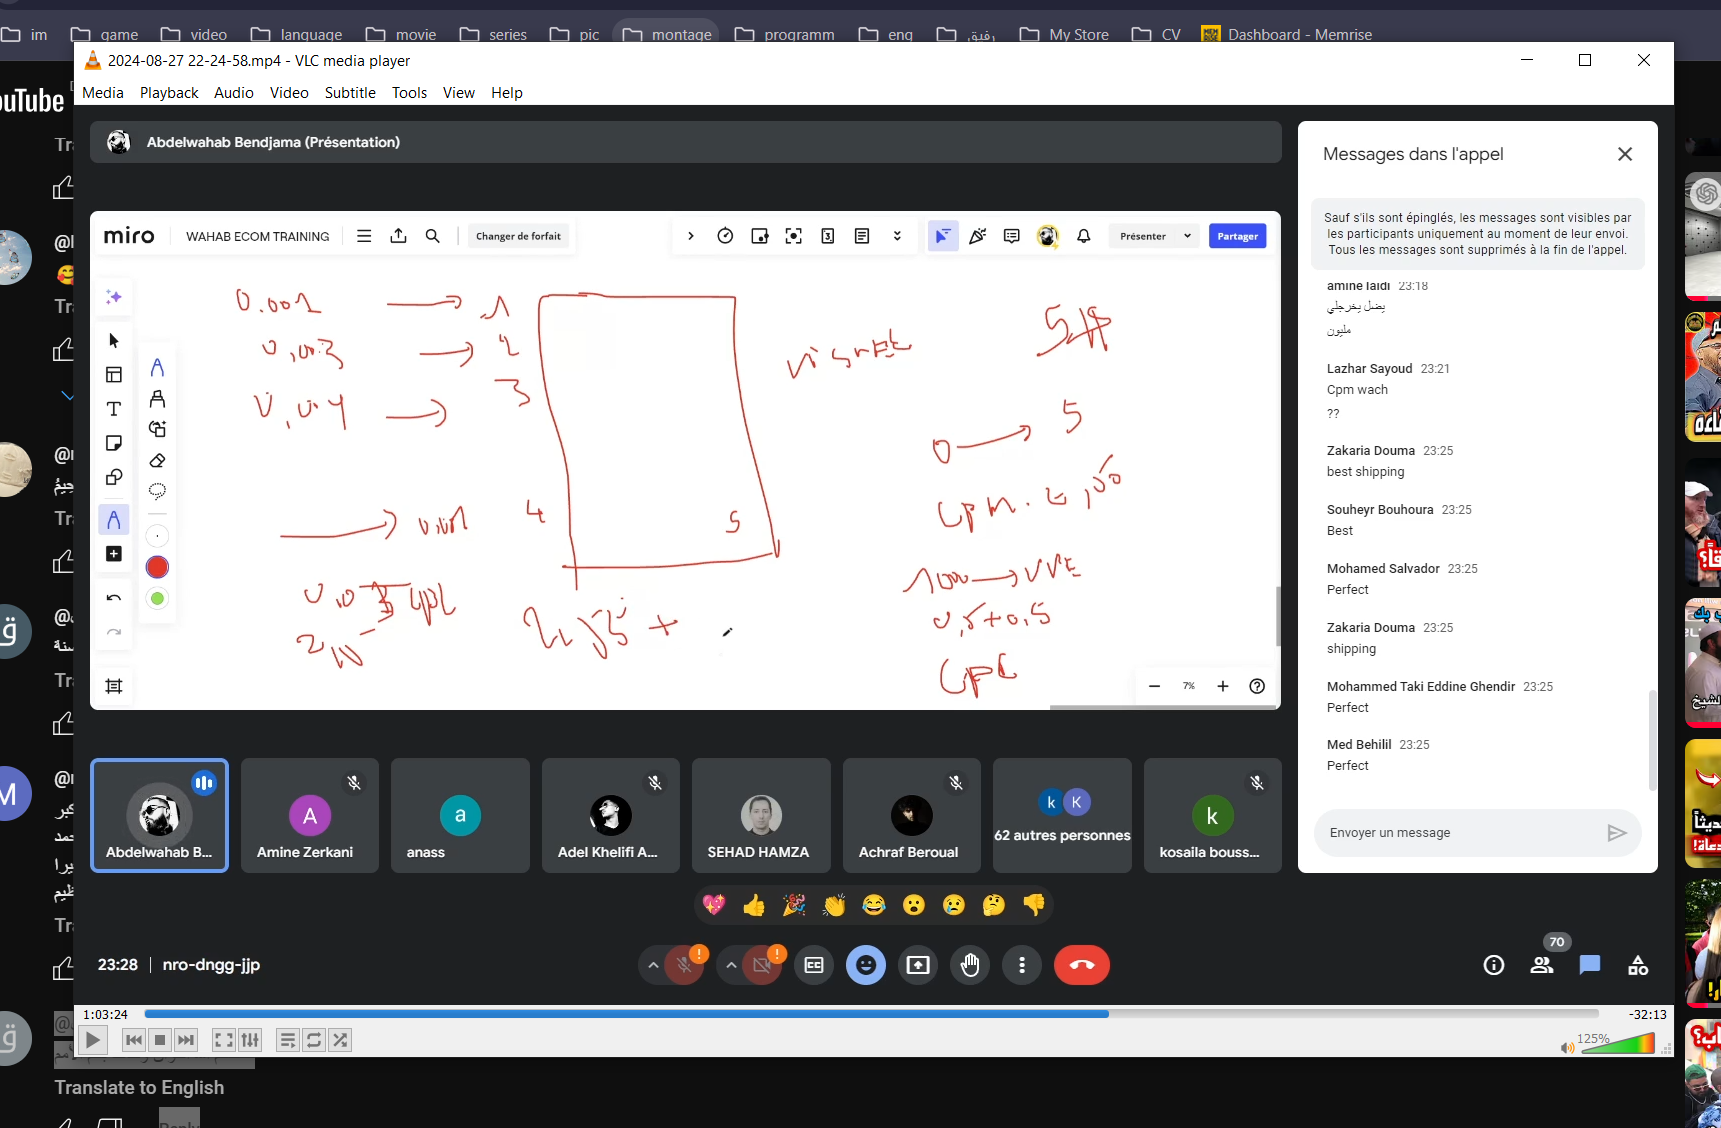This screenshot has width=1721, height=1128.
Task: Click the Miro text tool
Action: click(114, 409)
